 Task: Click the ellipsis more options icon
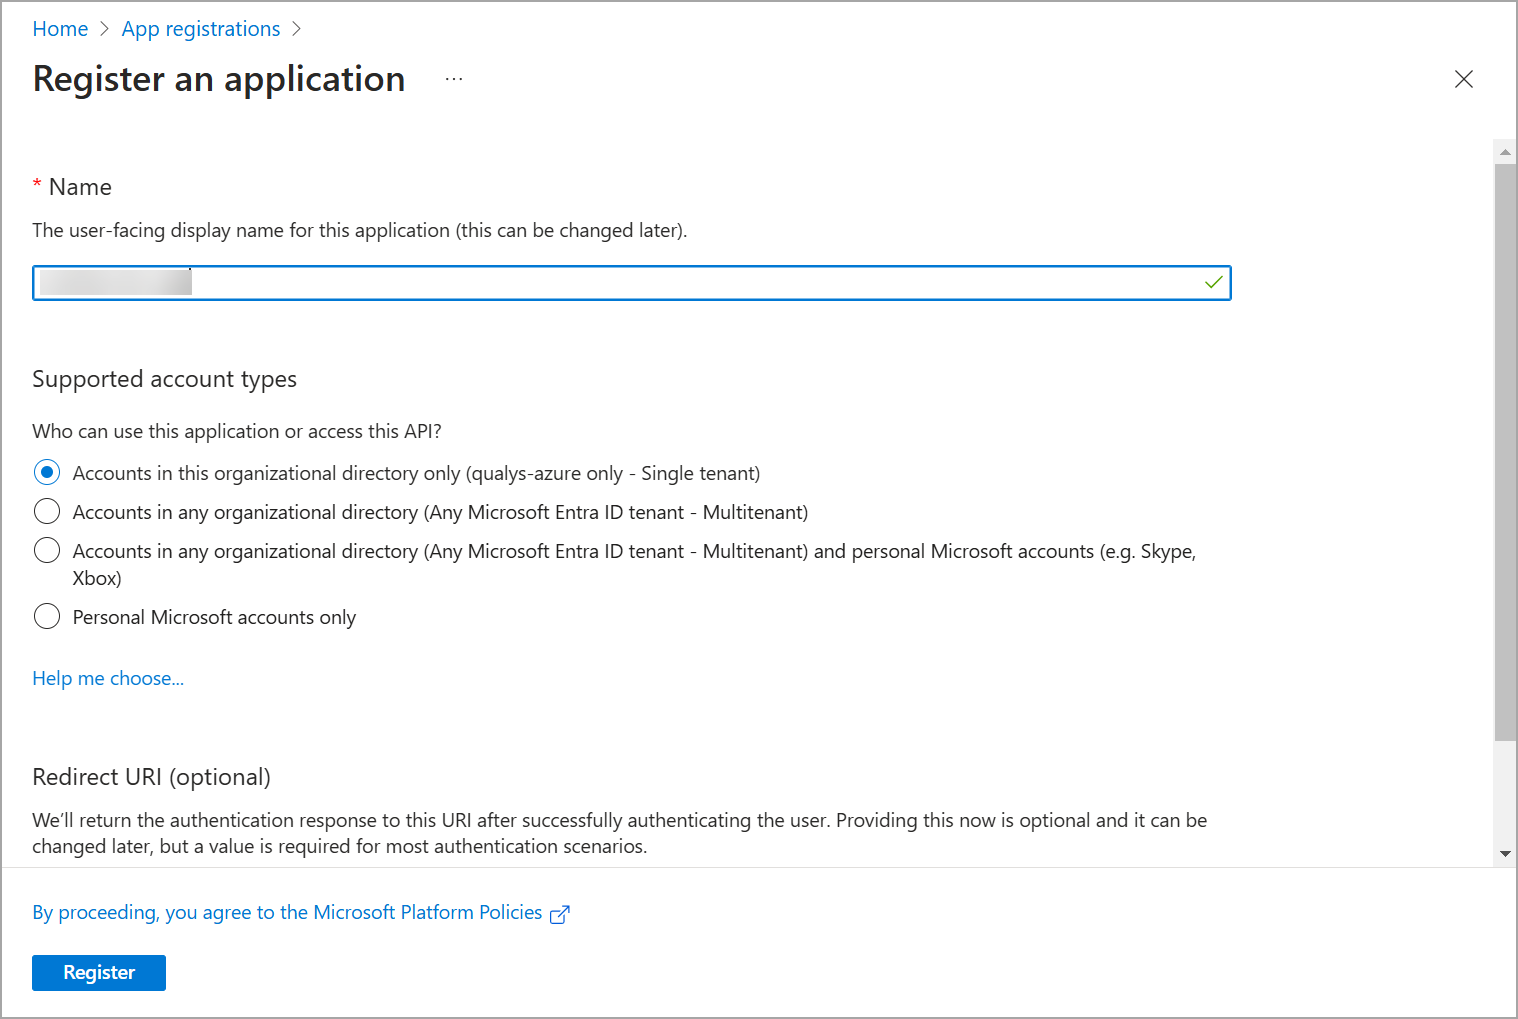[x=454, y=79]
